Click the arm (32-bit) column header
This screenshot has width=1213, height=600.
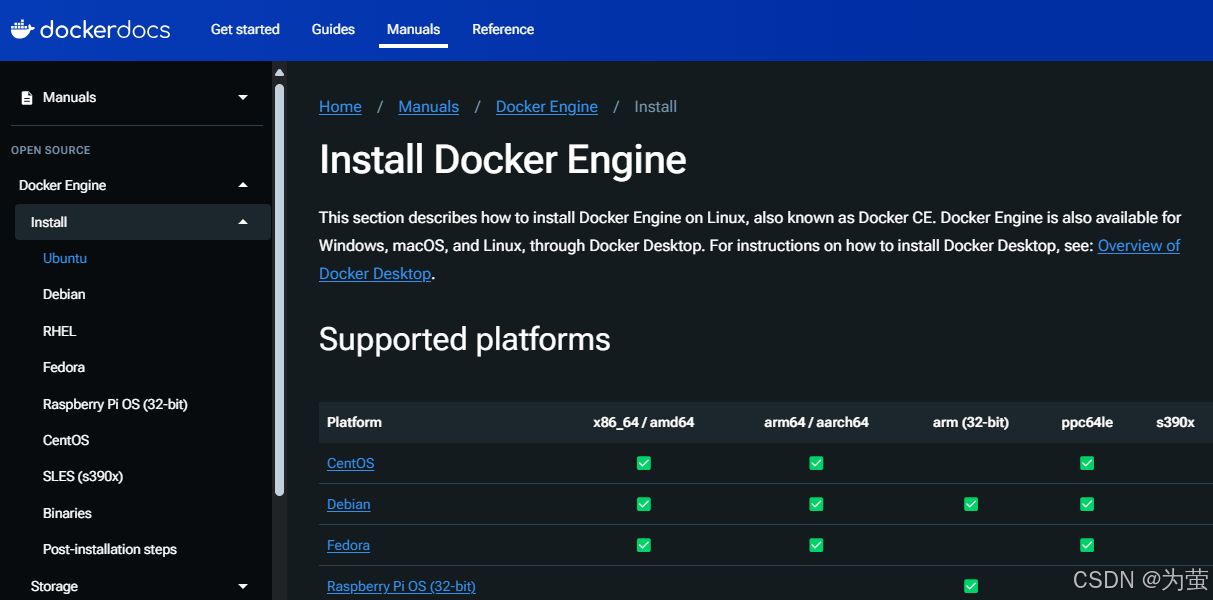[x=971, y=422]
